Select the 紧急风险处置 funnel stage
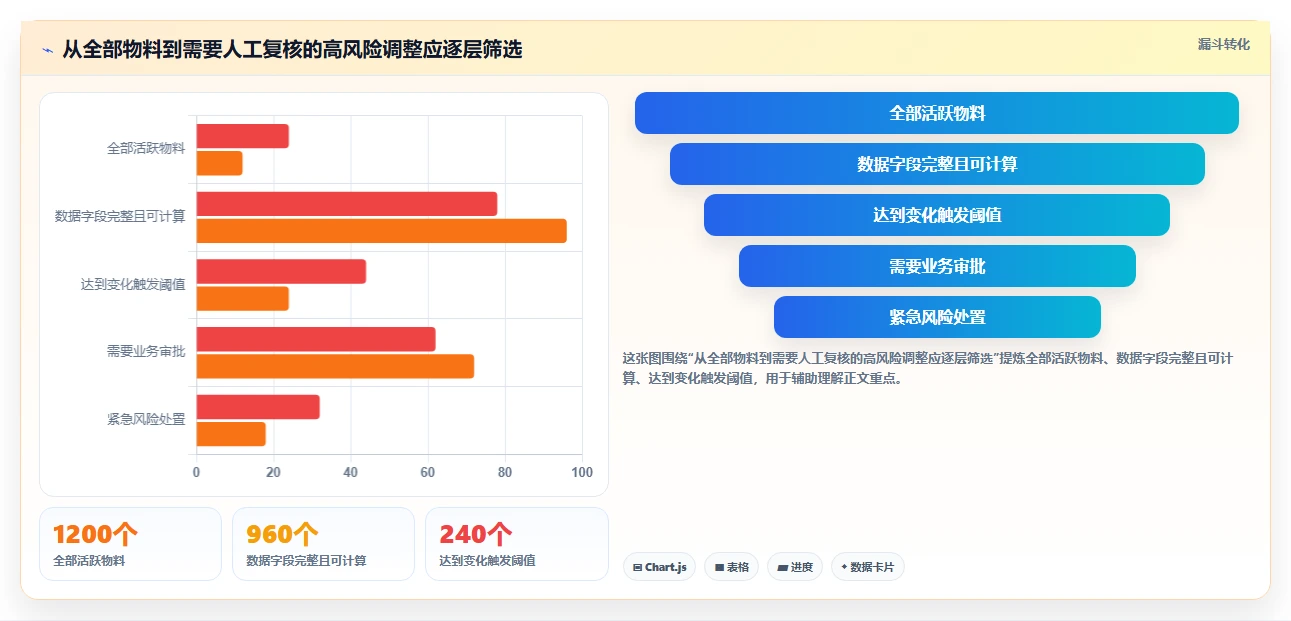Image resolution: width=1291 pixels, height=621 pixels. coord(937,317)
